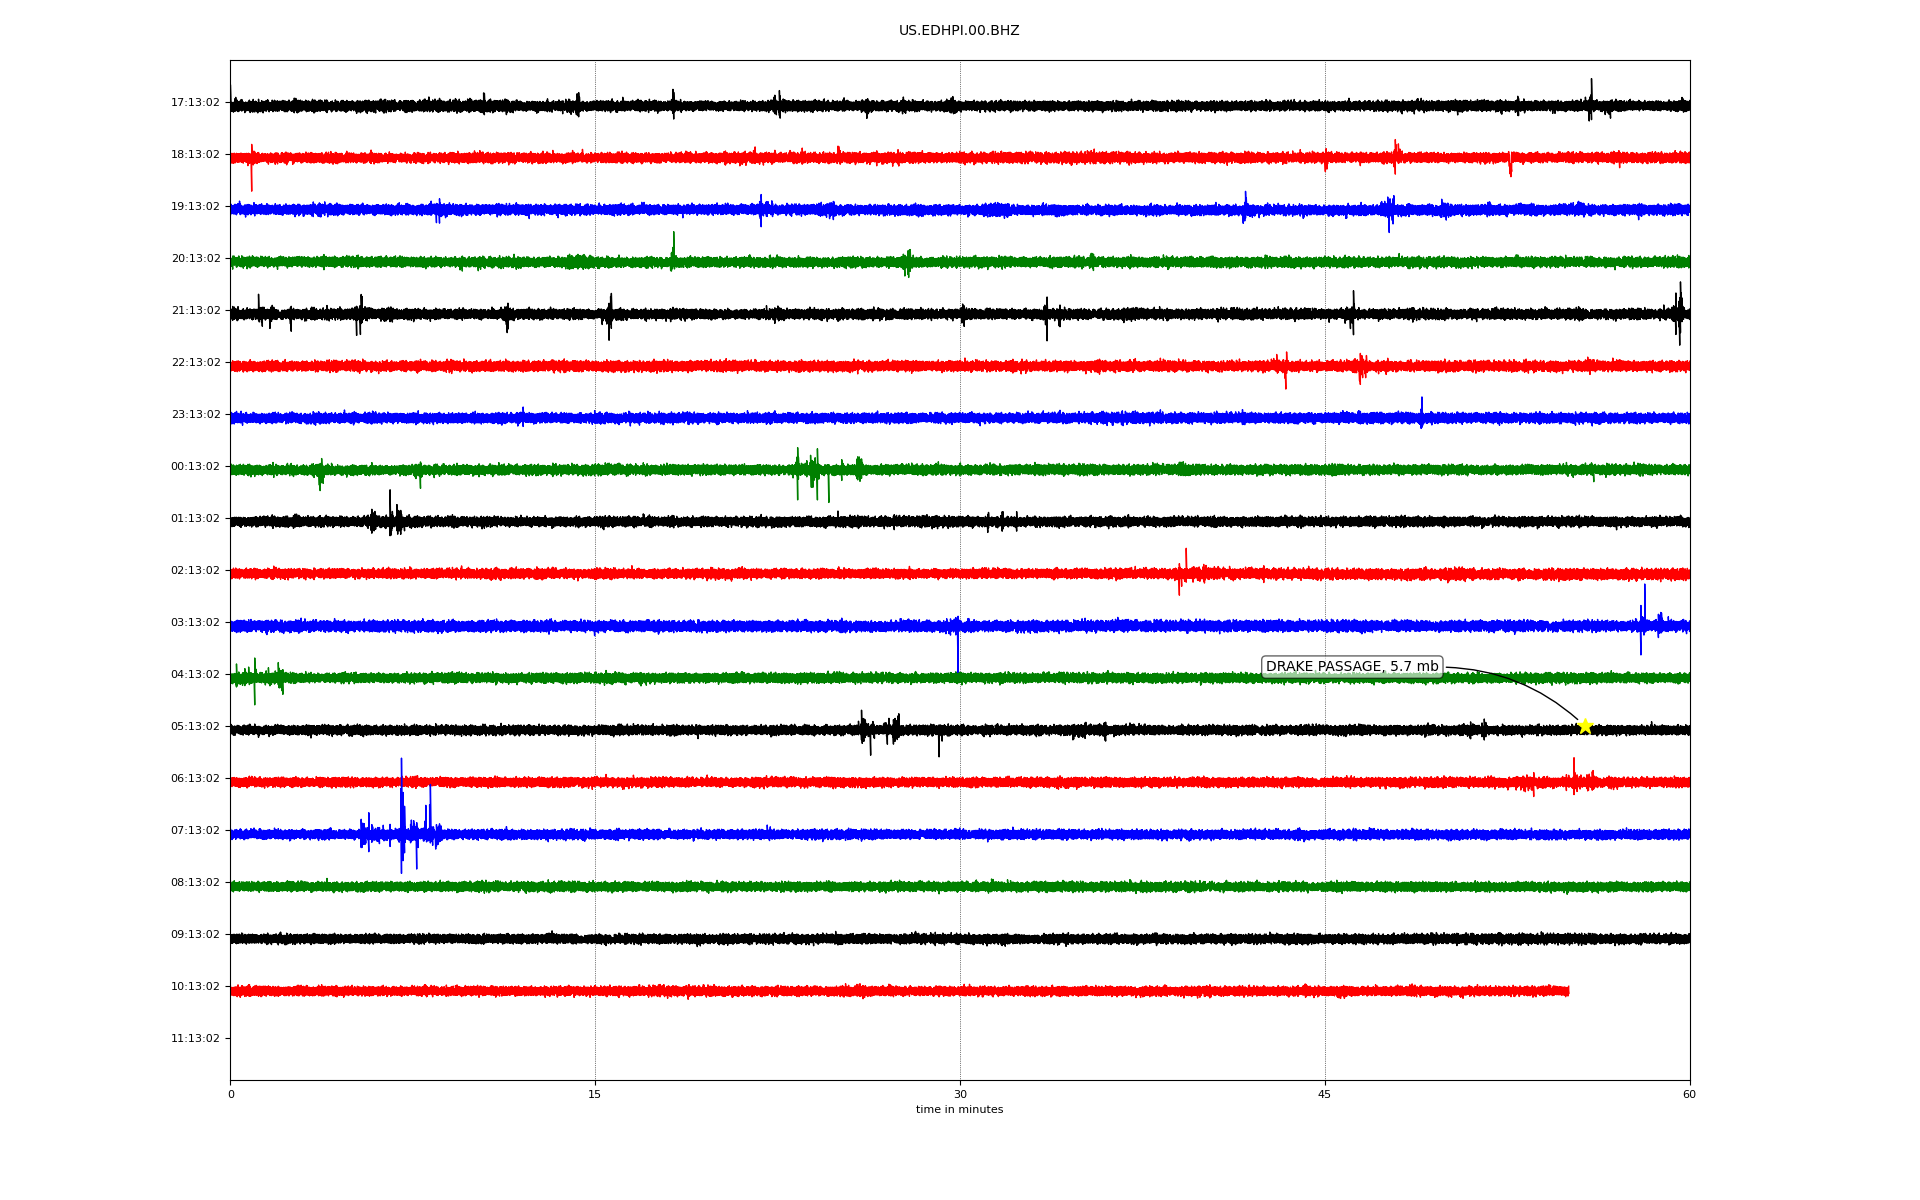Viewport: 1920px width, 1200px height.
Task: Click the DRAKE PASSAGE, 5.7 mb annotation
Action: 1352,667
